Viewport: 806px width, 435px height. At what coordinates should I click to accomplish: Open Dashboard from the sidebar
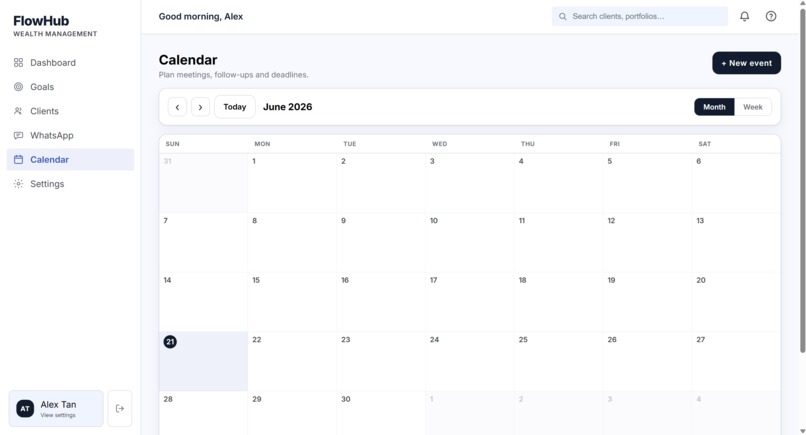[x=70, y=63]
